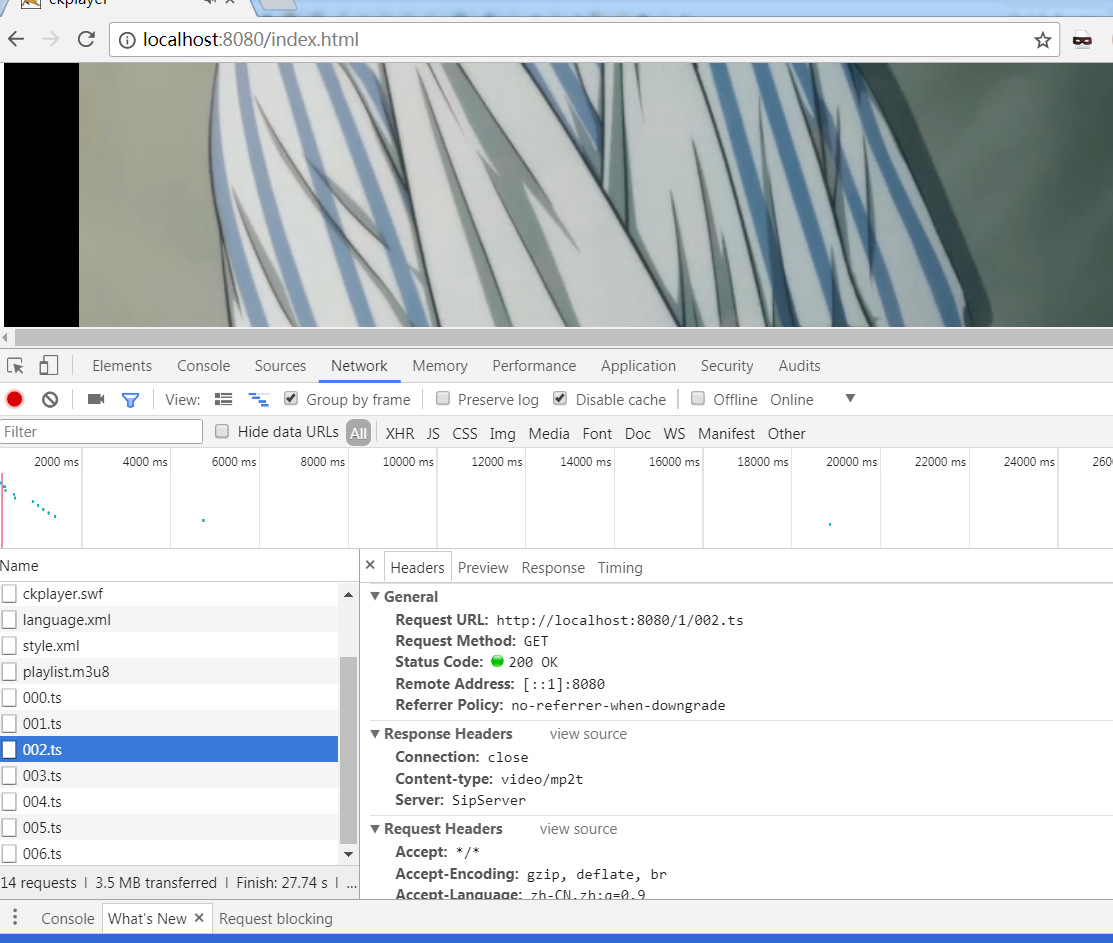Open the Security tab
This screenshot has width=1113, height=943.
coord(727,365)
